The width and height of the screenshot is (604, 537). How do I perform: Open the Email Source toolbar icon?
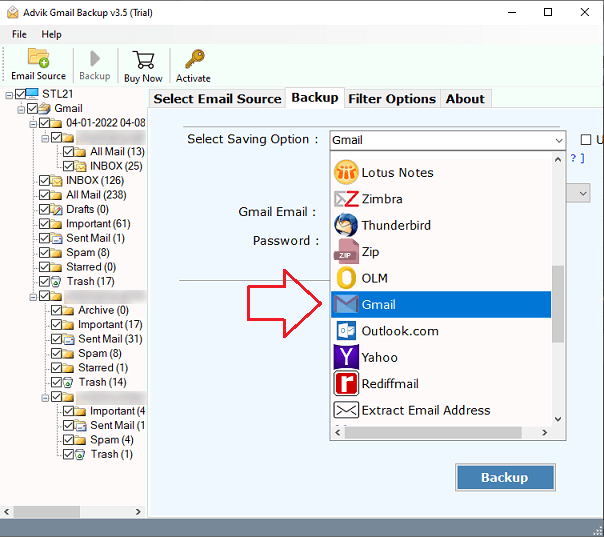38,58
